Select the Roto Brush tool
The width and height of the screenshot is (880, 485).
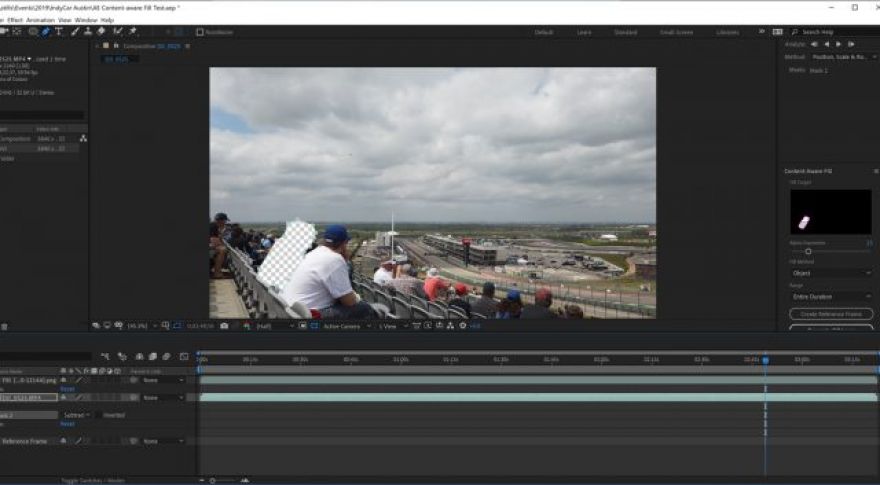(x=118, y=32)
